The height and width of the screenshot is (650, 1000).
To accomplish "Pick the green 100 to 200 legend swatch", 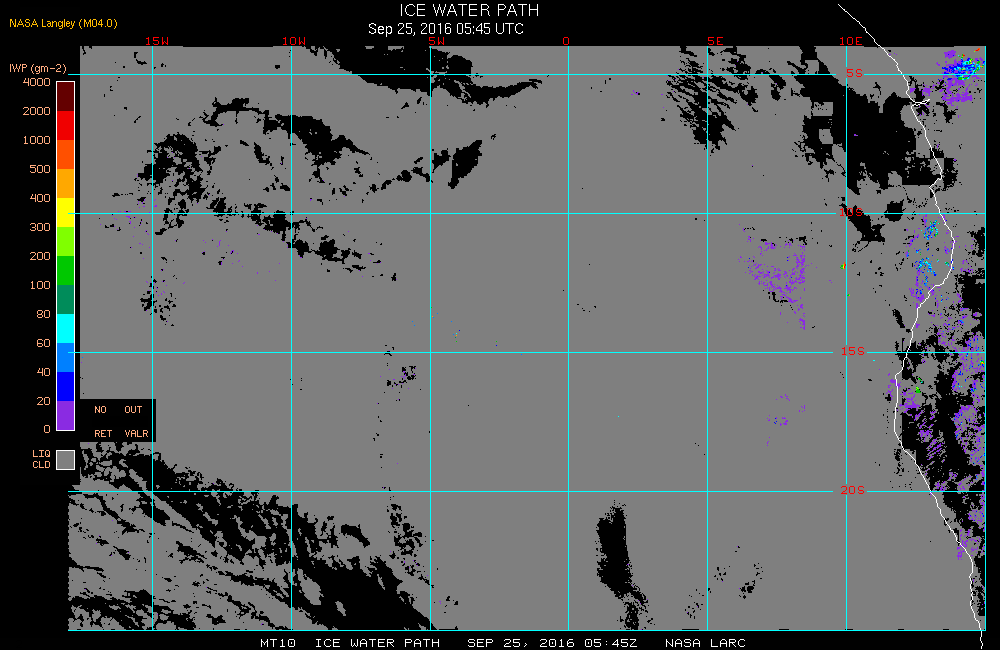I will coord(66,270).
